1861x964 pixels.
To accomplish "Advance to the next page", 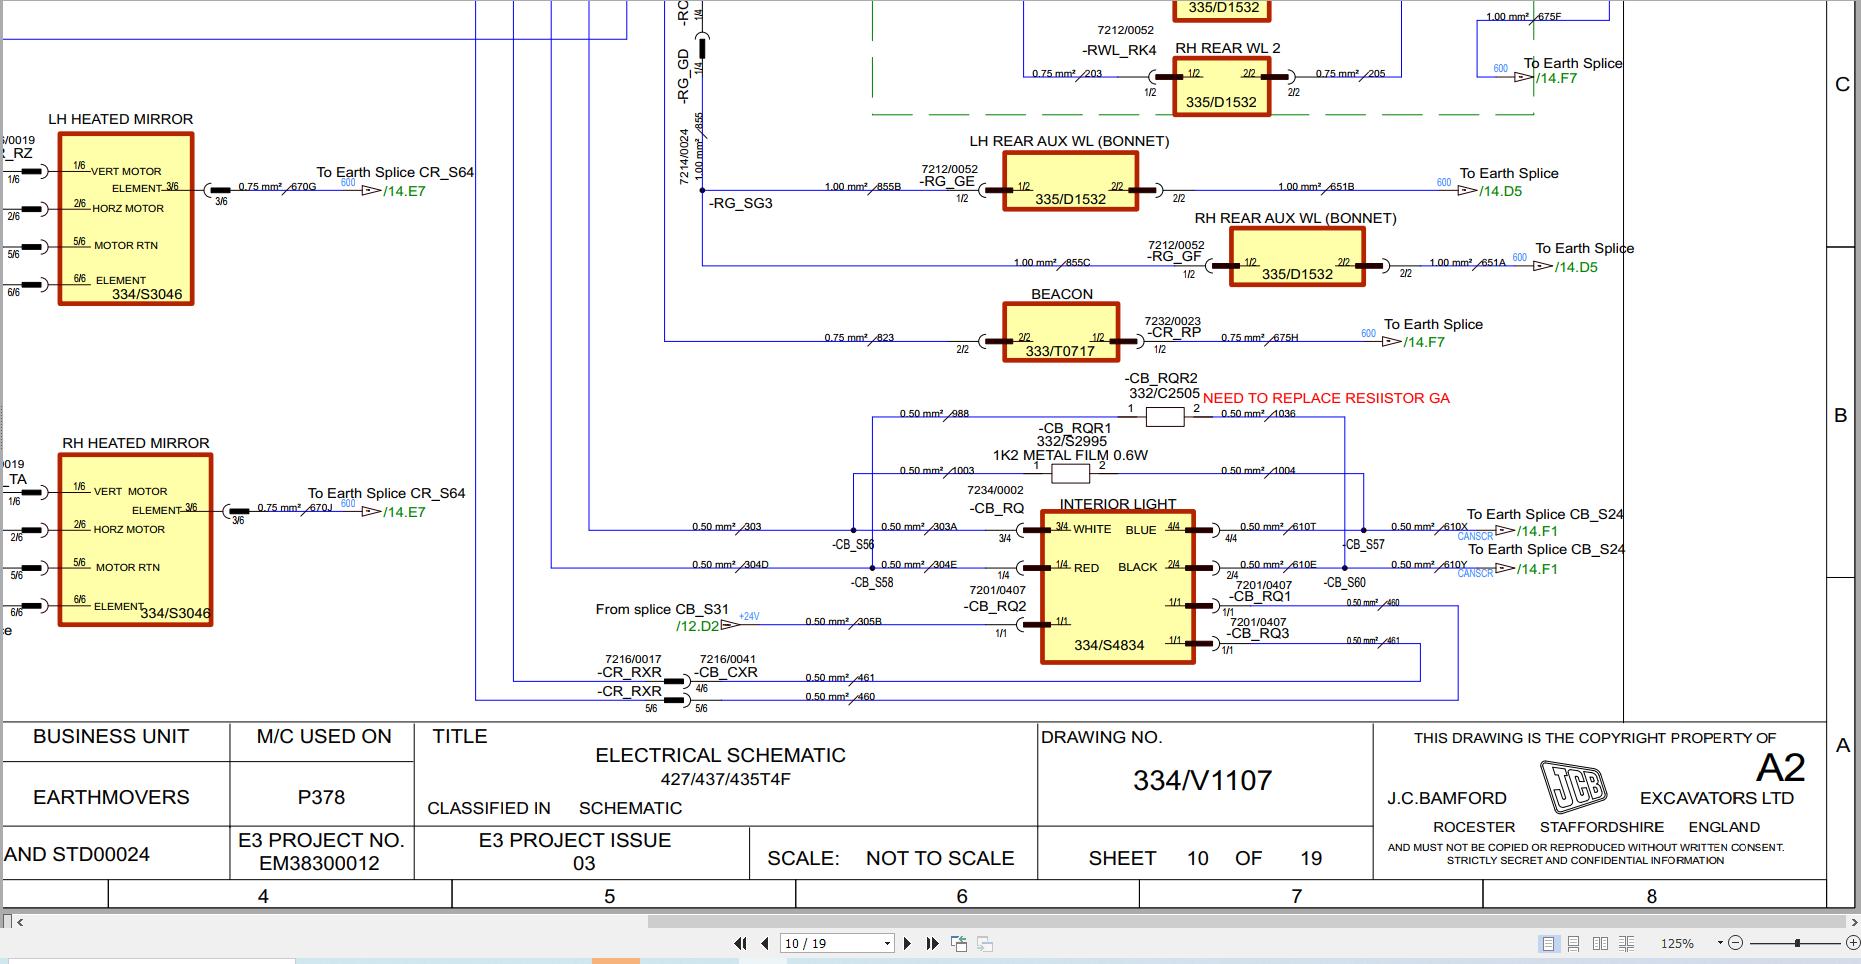I will [907, 943].
